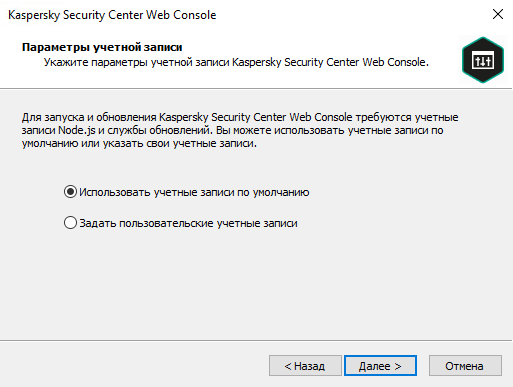
Task: Cancel setup with the "Отмена" button
Action: point(465,366)
